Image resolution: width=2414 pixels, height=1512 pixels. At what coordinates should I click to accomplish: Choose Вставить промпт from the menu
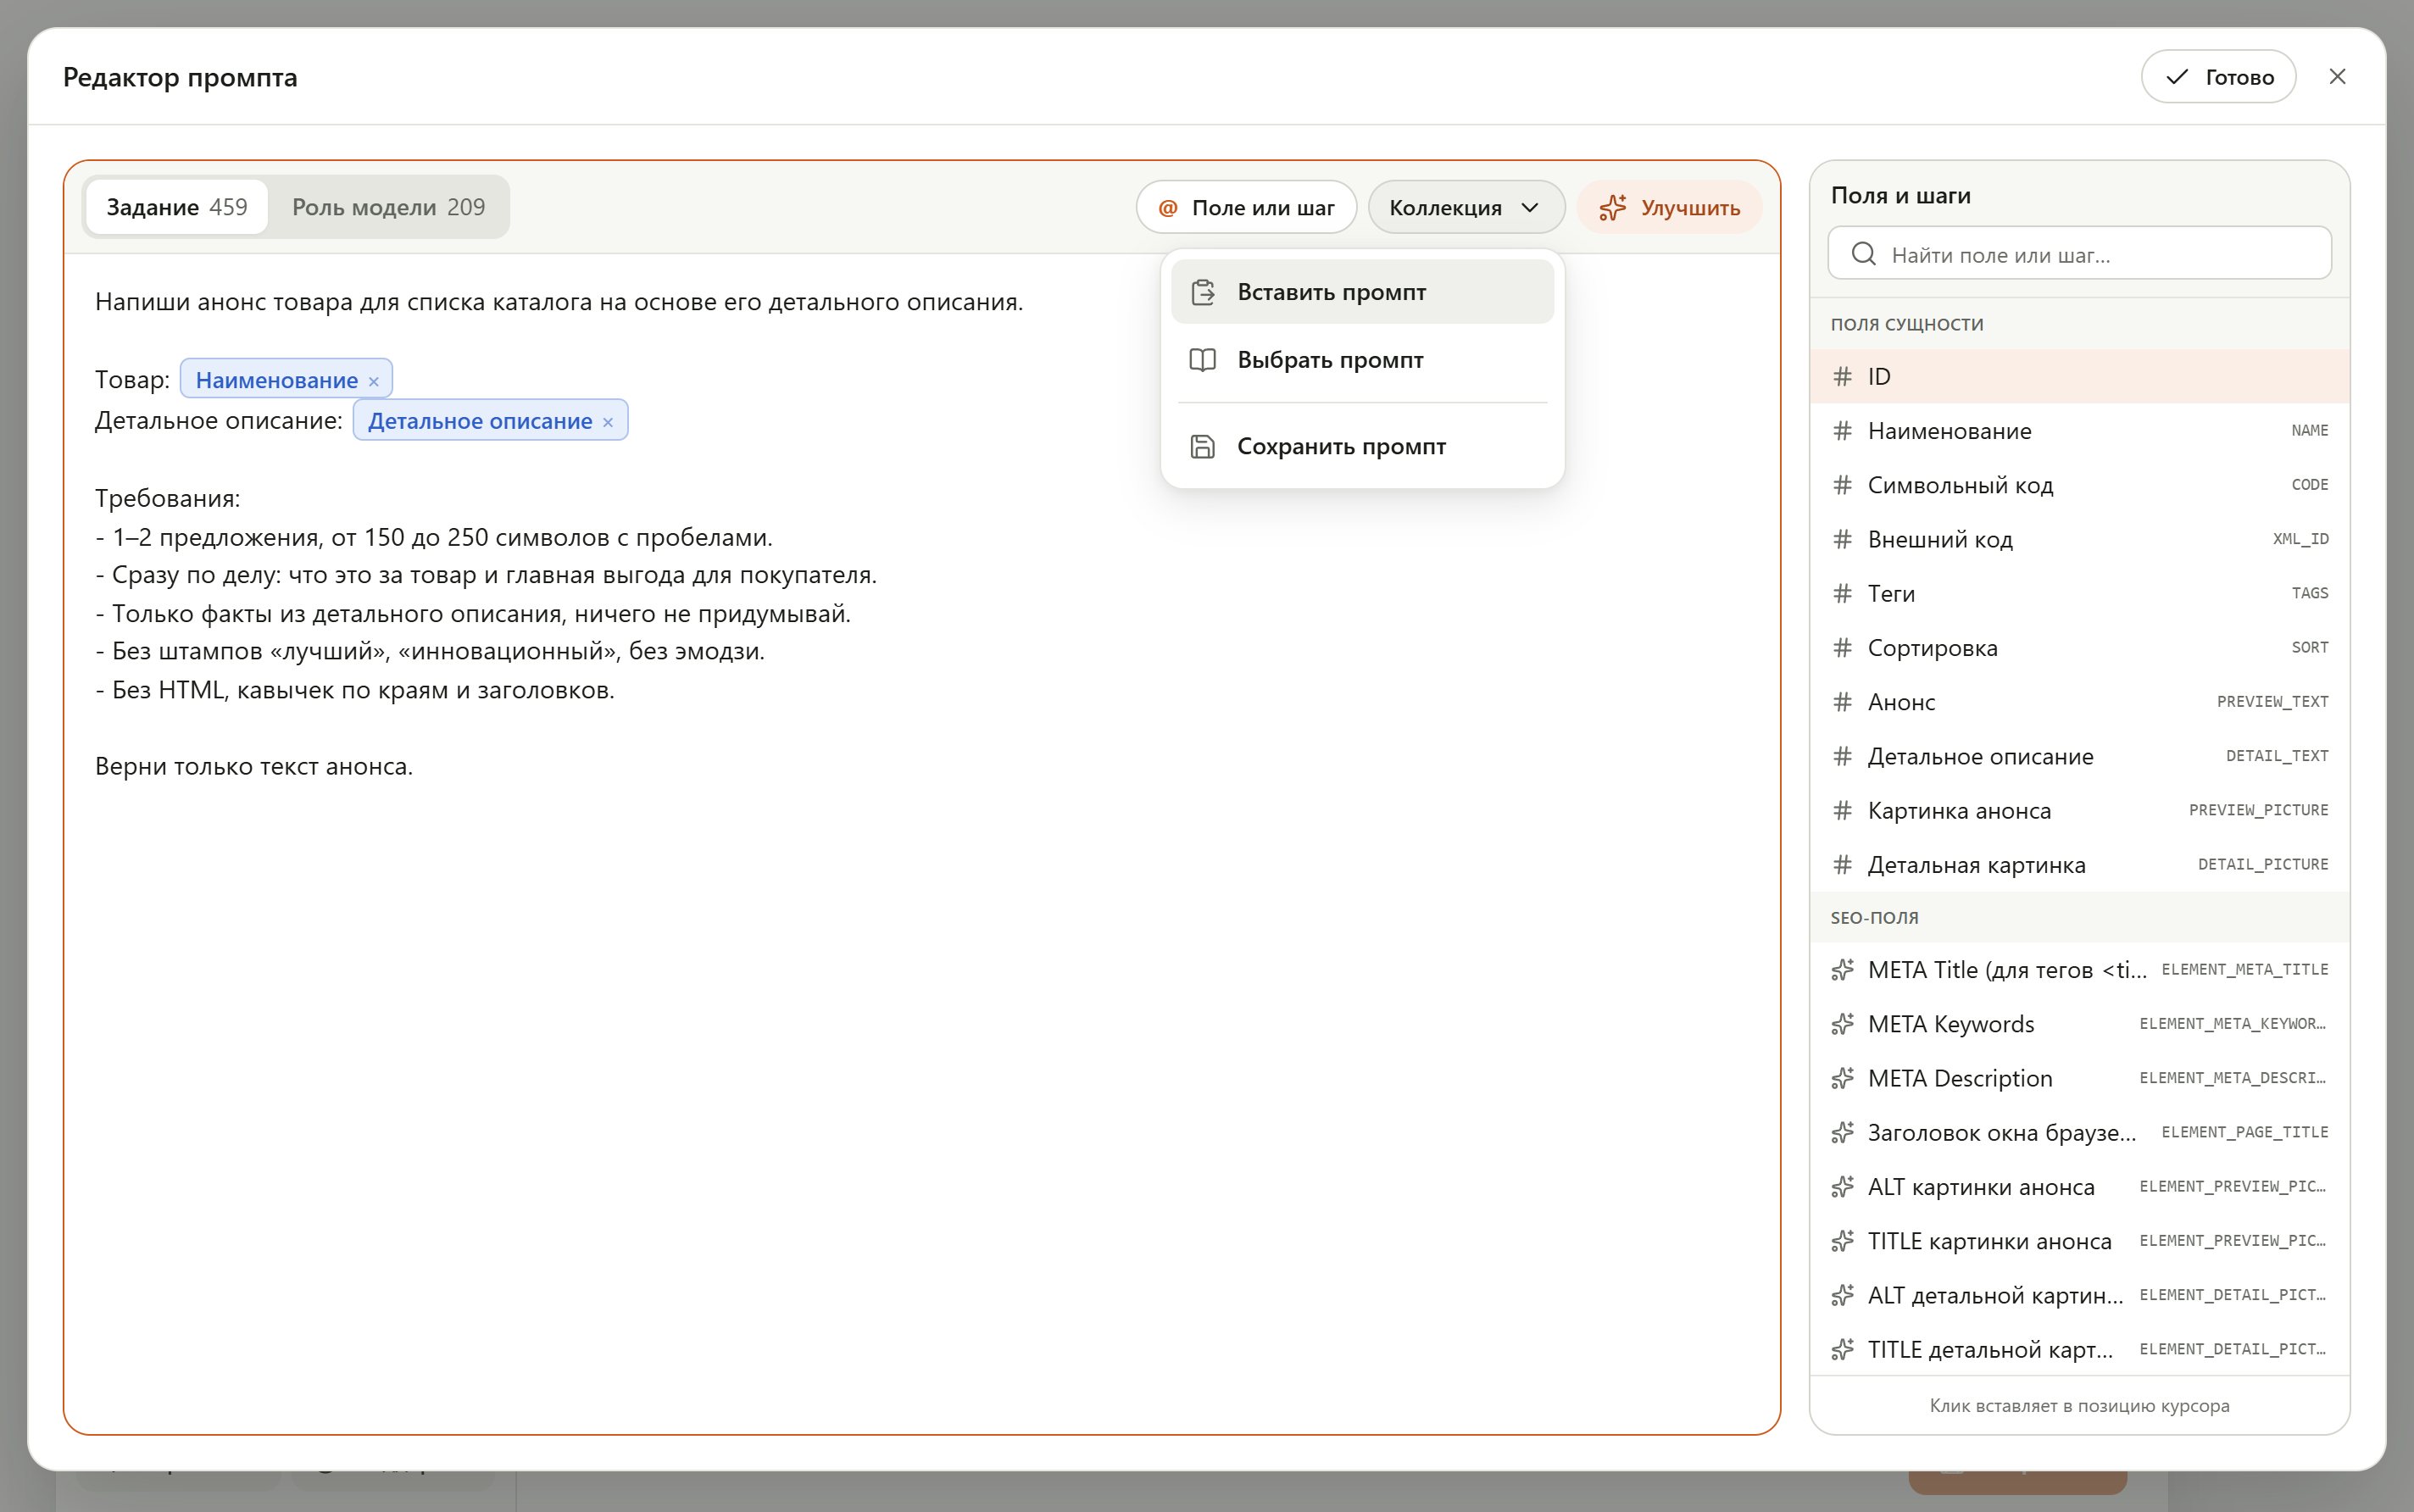coord(1362,292)
